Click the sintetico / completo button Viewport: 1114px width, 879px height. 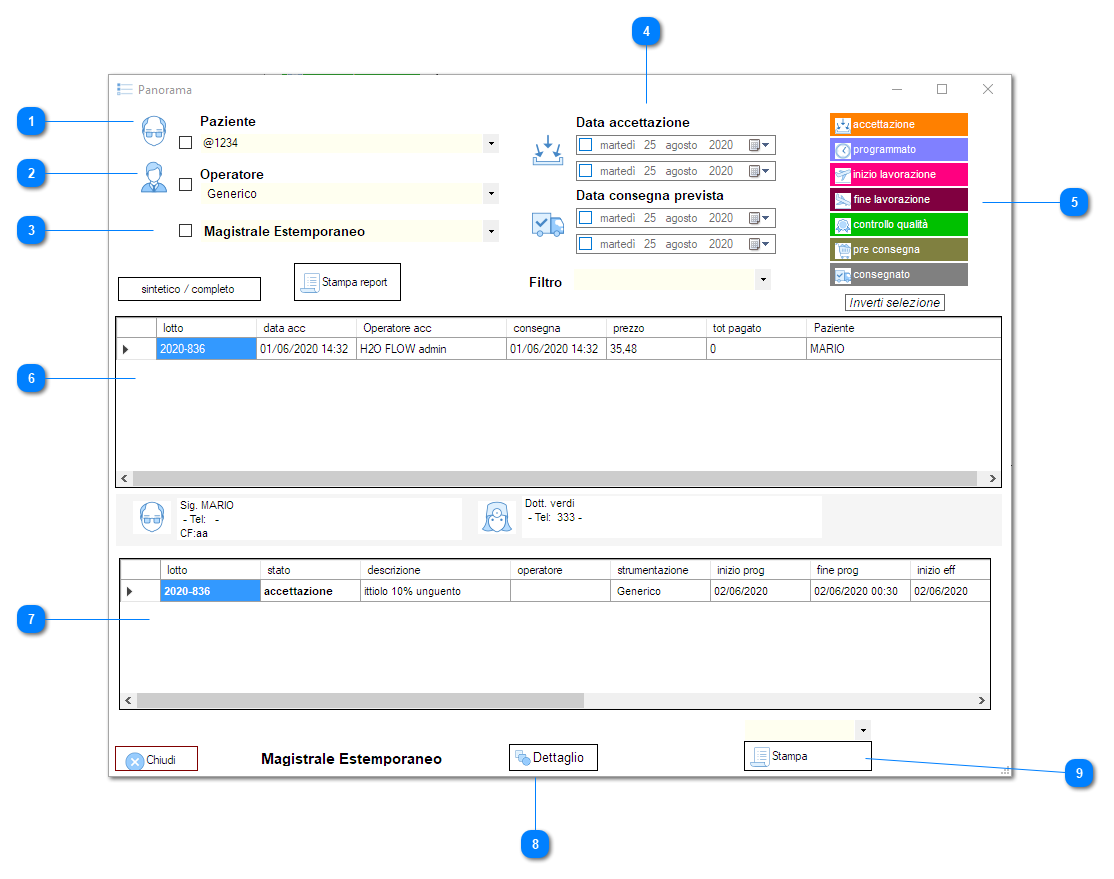189,289
